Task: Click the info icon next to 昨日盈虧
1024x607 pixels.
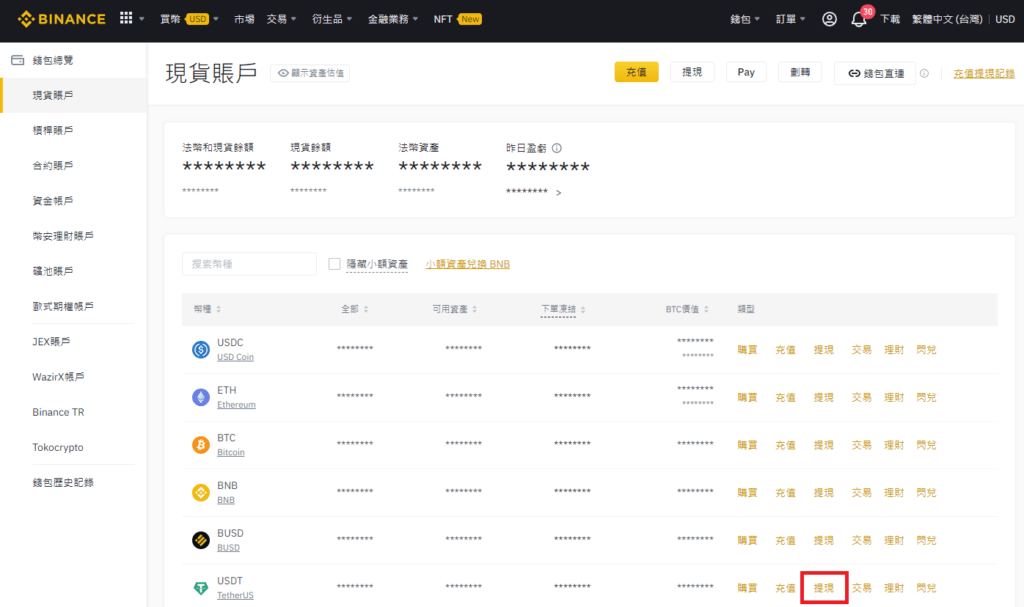Action: tap(557, 147)
